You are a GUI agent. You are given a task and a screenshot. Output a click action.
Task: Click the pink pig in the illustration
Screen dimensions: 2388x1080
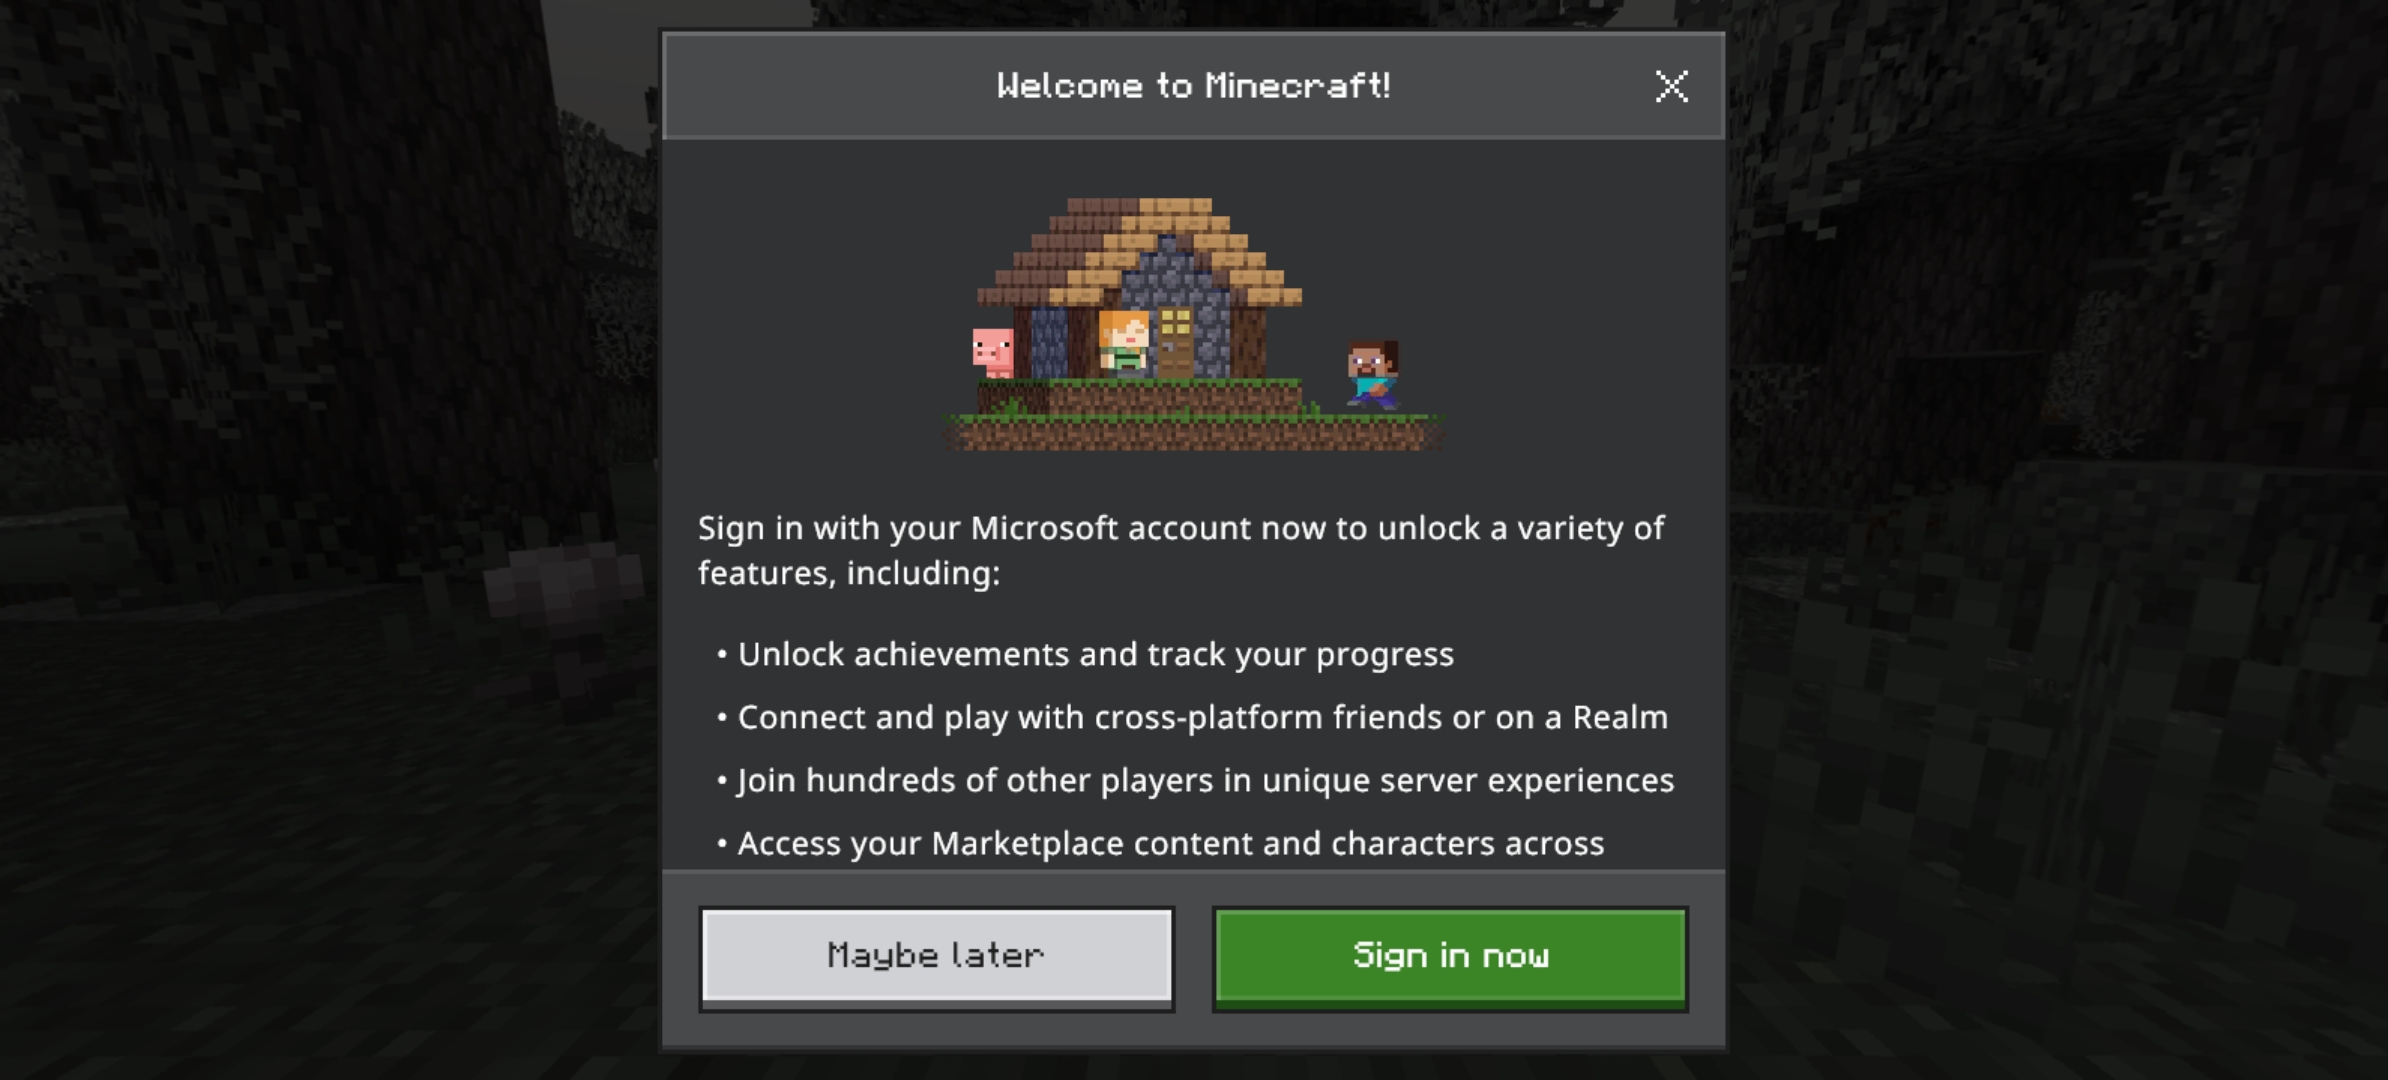pyautogui.click(x=993, y=352)
